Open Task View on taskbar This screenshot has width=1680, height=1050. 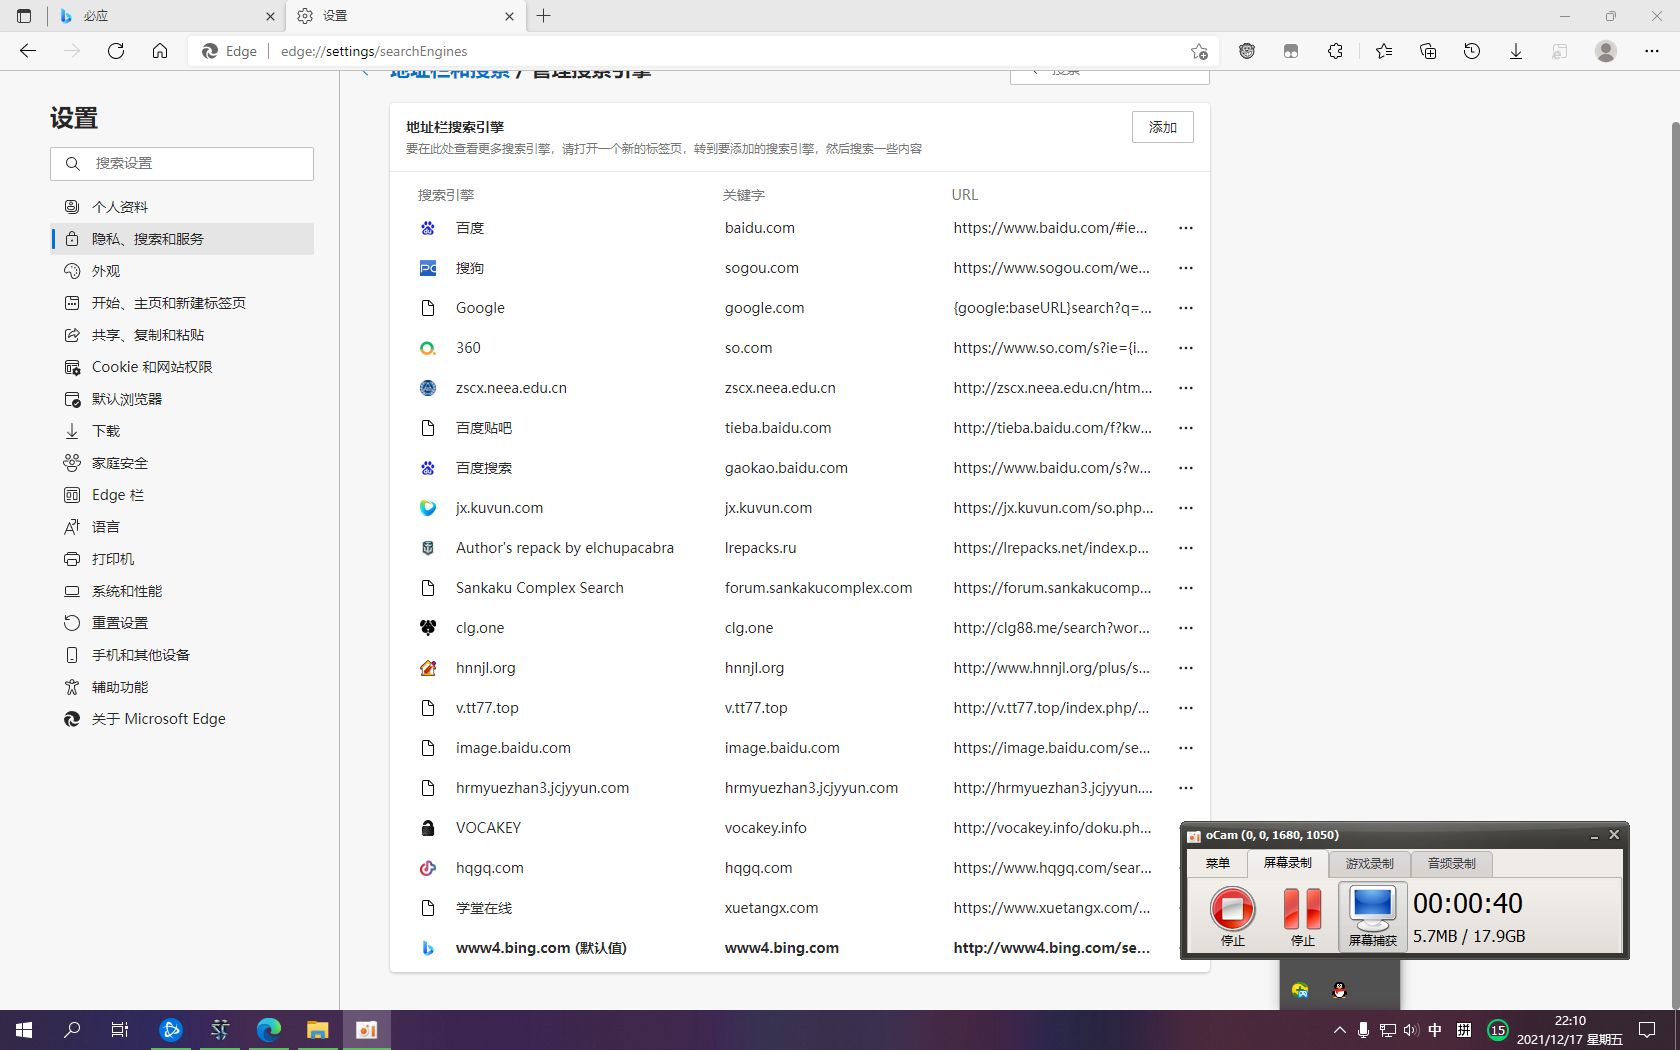tap(120, 1030)
